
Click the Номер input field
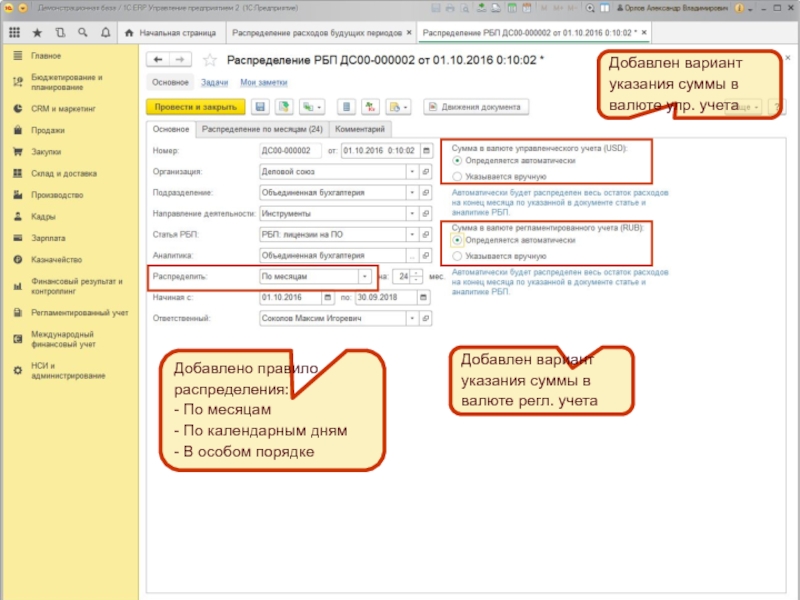(290, 151)
